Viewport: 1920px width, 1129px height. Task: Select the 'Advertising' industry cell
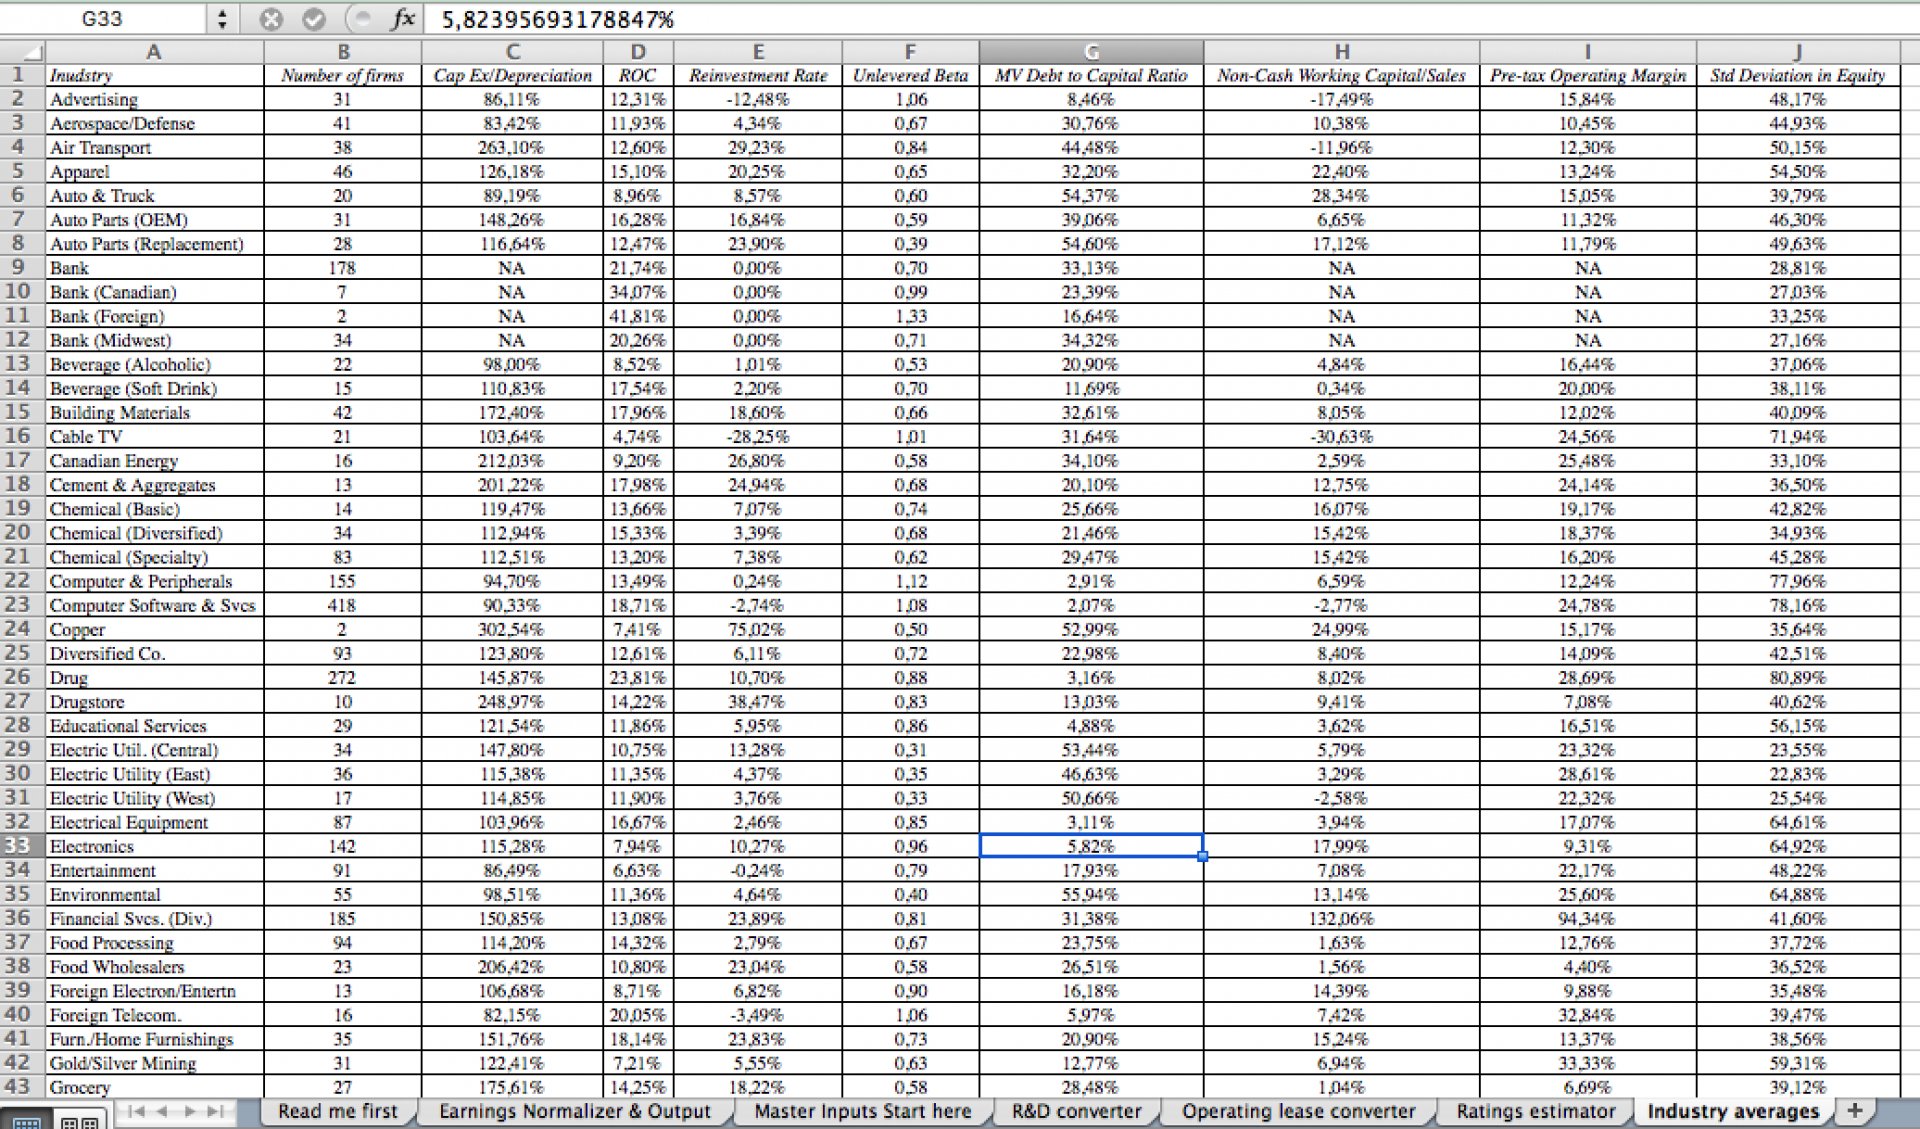click(x=154, y=99)
